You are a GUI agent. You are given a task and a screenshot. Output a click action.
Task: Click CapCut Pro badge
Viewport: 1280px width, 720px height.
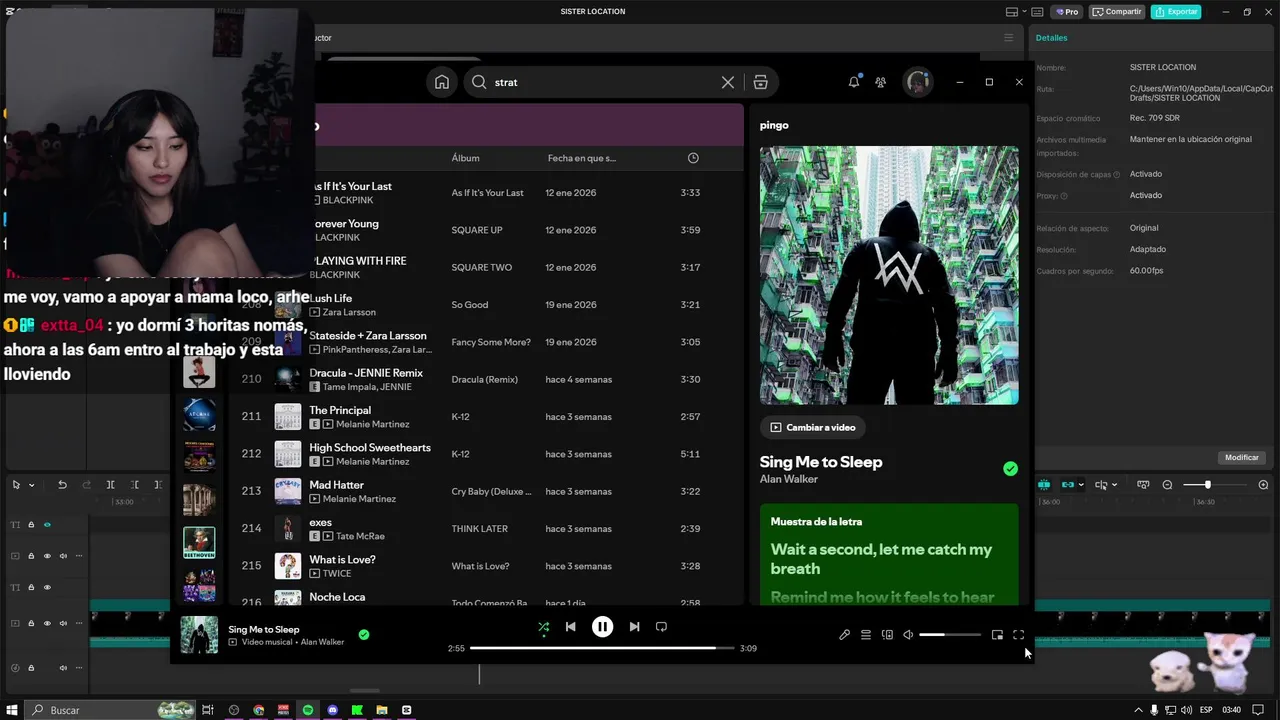click(1065, 12)
